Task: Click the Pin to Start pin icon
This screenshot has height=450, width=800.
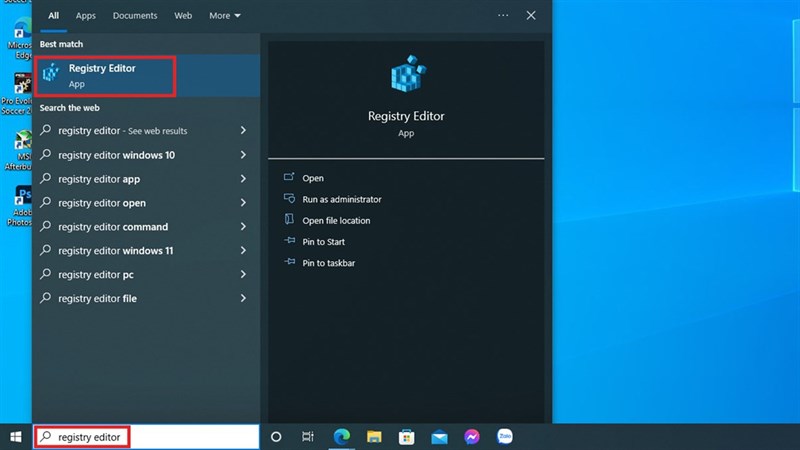Action: click(x=289, y=241)
